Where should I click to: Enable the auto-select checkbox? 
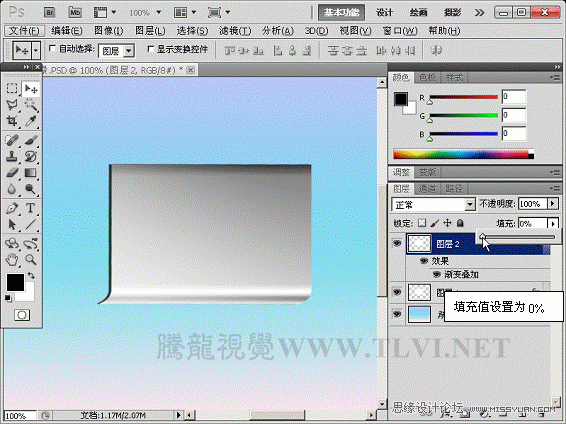tap(52, 48)
